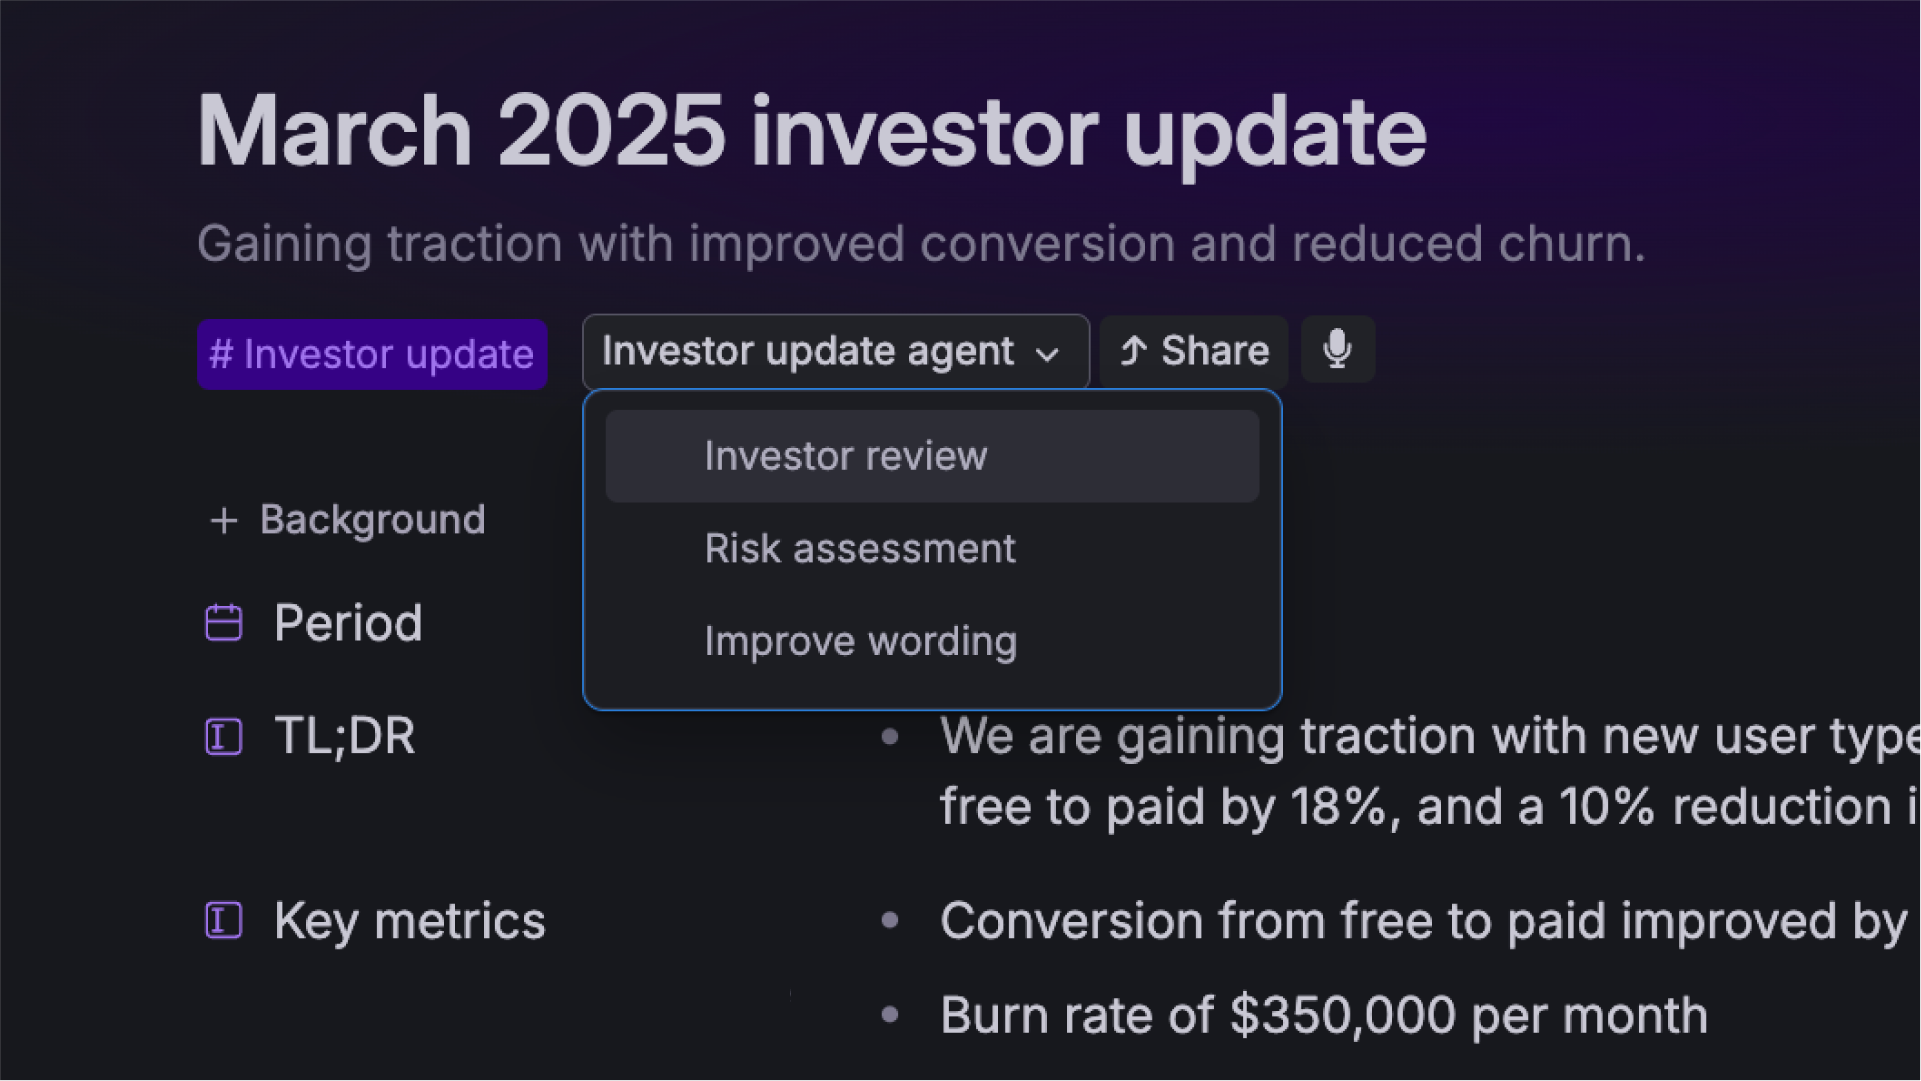This screenshot has width=1921, height=1081.
Task: Click the microphone dictation icon
Action: pyautogui.click(x=1338, y=350)
